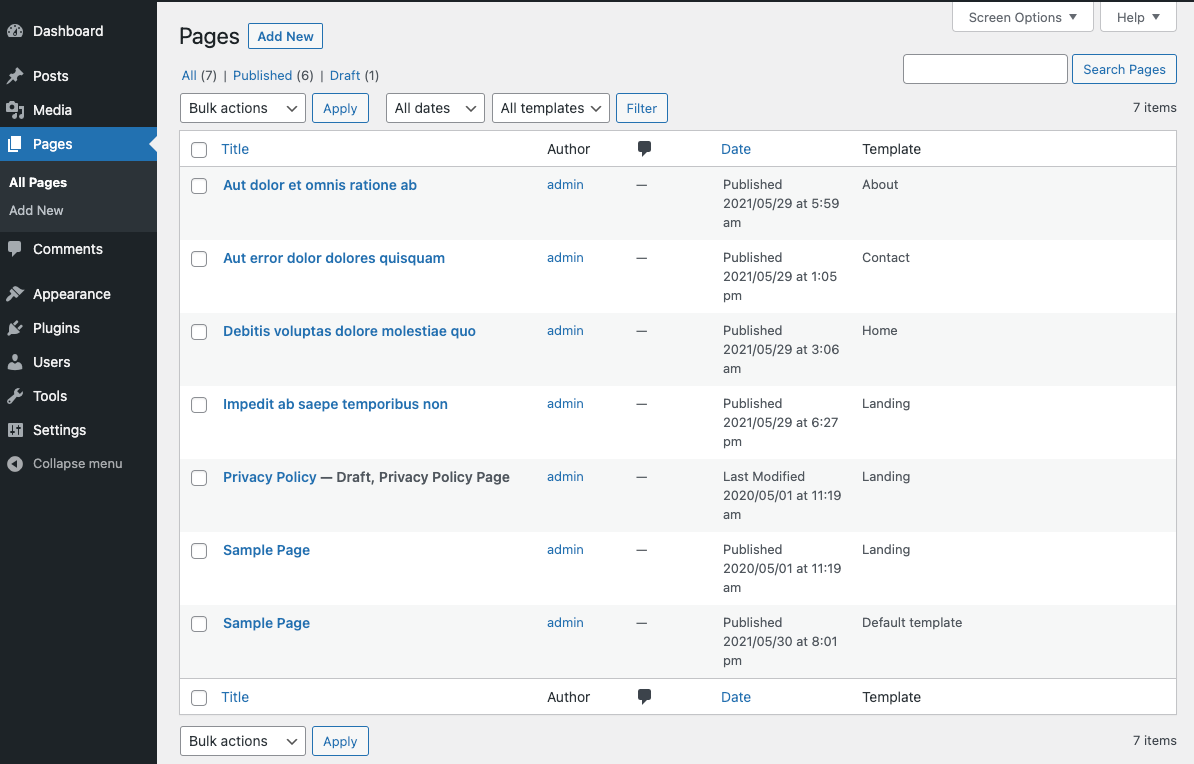The height and width of the screenshot is (764, 1194).
Task: Check the box for Privacy Policy page
Action: pyautogui.click(x=199, y=478)
